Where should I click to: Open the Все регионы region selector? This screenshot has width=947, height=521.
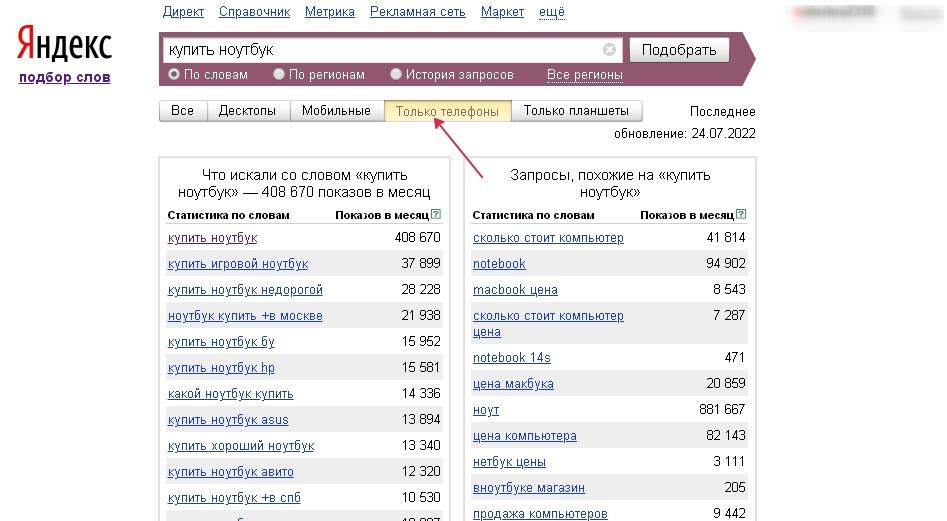[584, 75]
